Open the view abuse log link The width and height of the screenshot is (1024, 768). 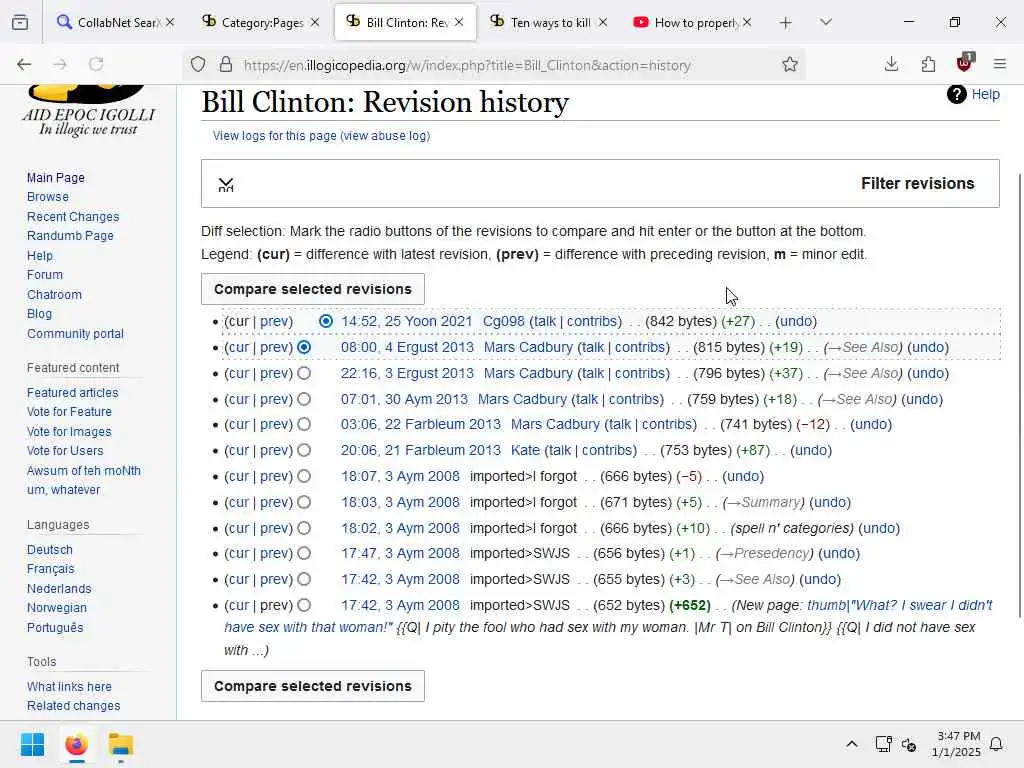[x=385, y=136]
